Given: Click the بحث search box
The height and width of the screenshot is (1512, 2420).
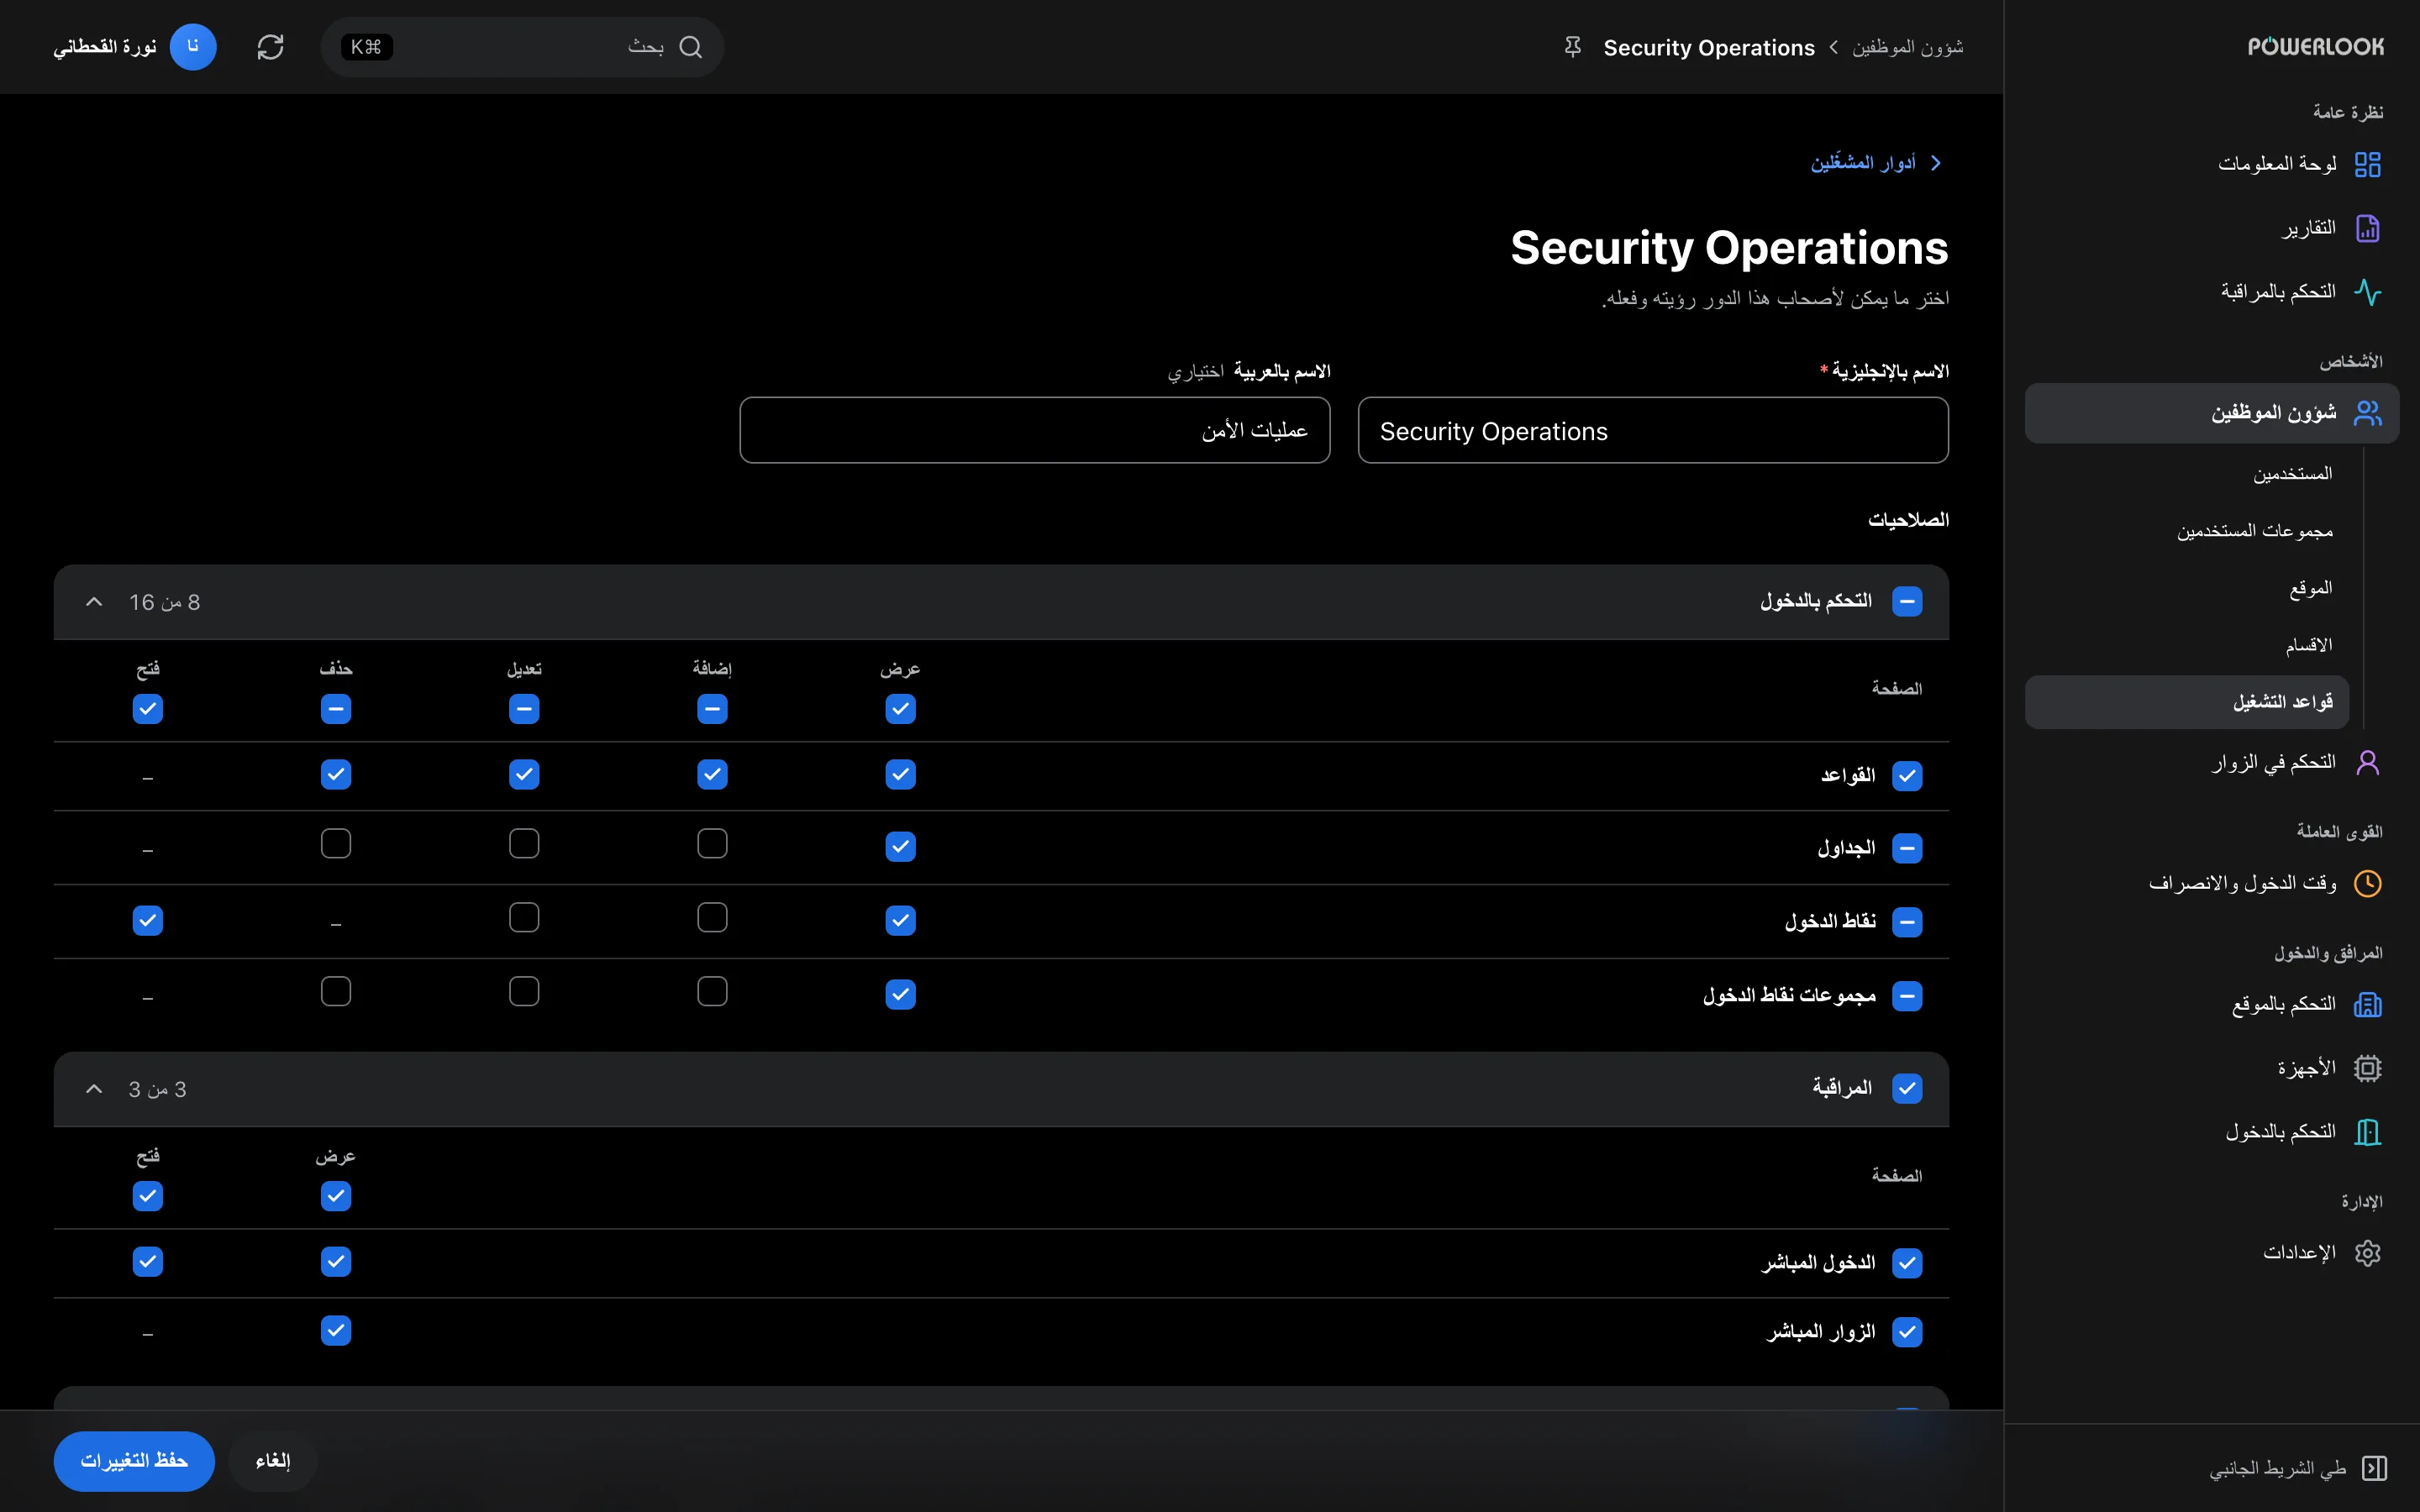Looking at the screenshot, I should [x=522, y=47].
